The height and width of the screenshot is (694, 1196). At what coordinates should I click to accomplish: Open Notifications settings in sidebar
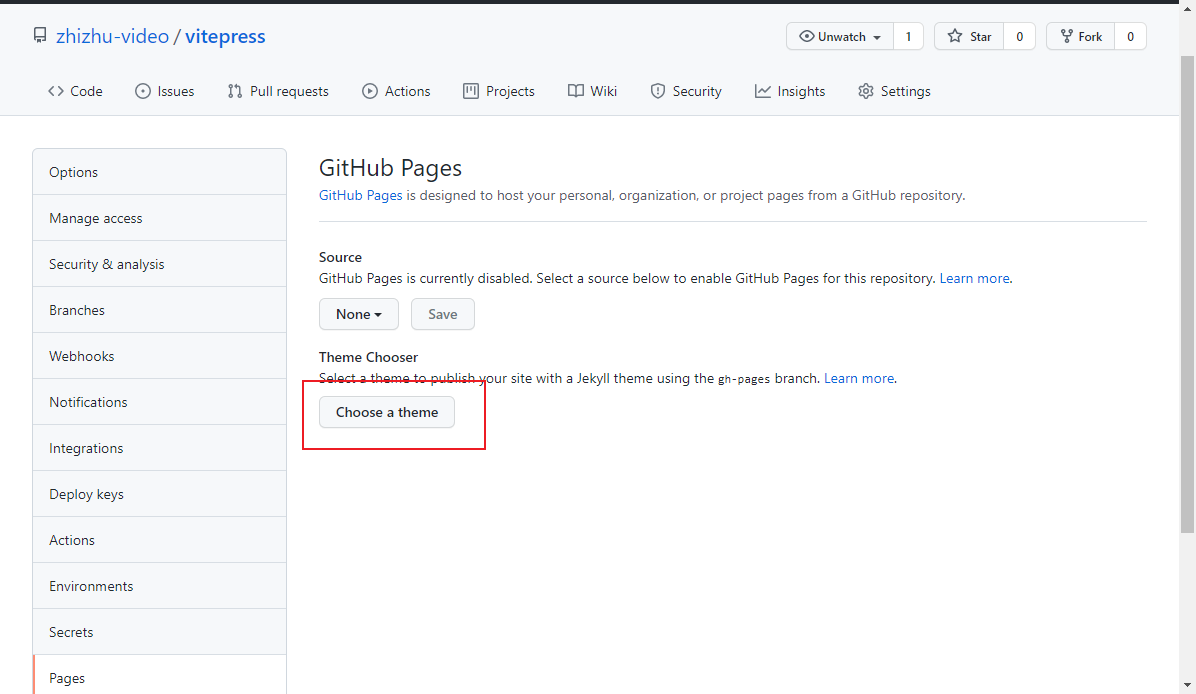pyautogui.click(x=159, y=402)
